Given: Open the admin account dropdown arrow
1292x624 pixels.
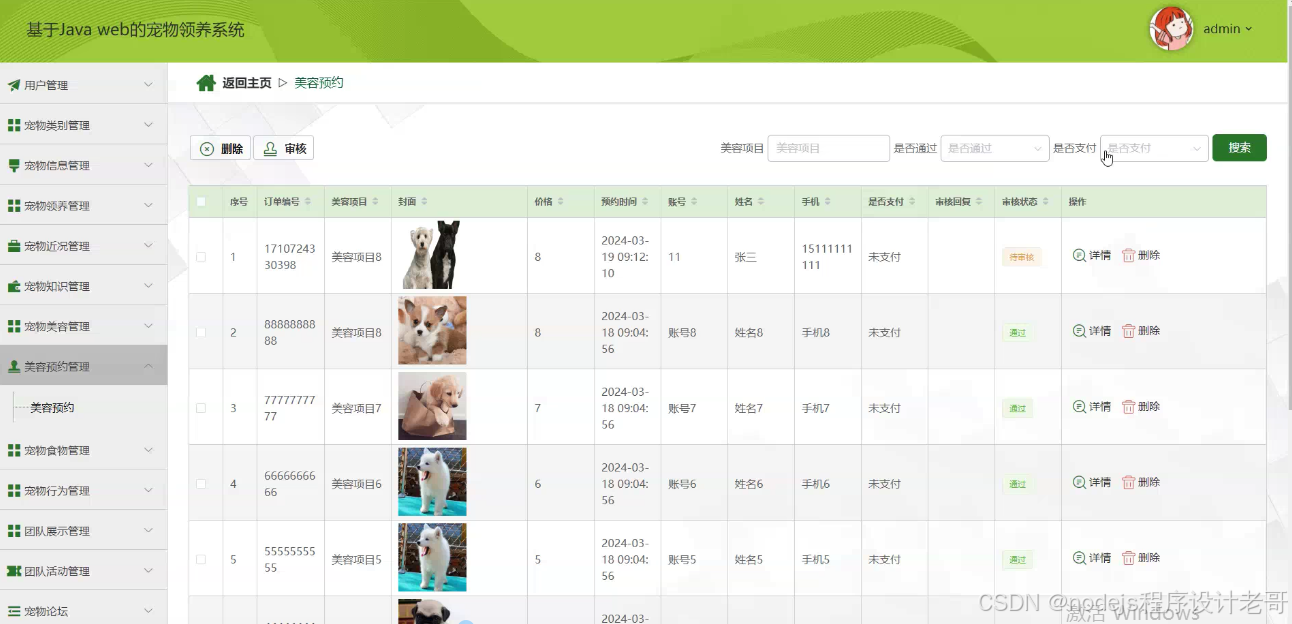Looking at the screenshot, I should (x=1248, y=29).
